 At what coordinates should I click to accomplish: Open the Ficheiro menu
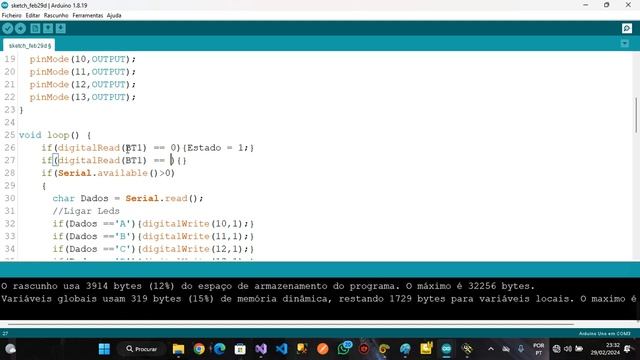(x=11, y=16)
